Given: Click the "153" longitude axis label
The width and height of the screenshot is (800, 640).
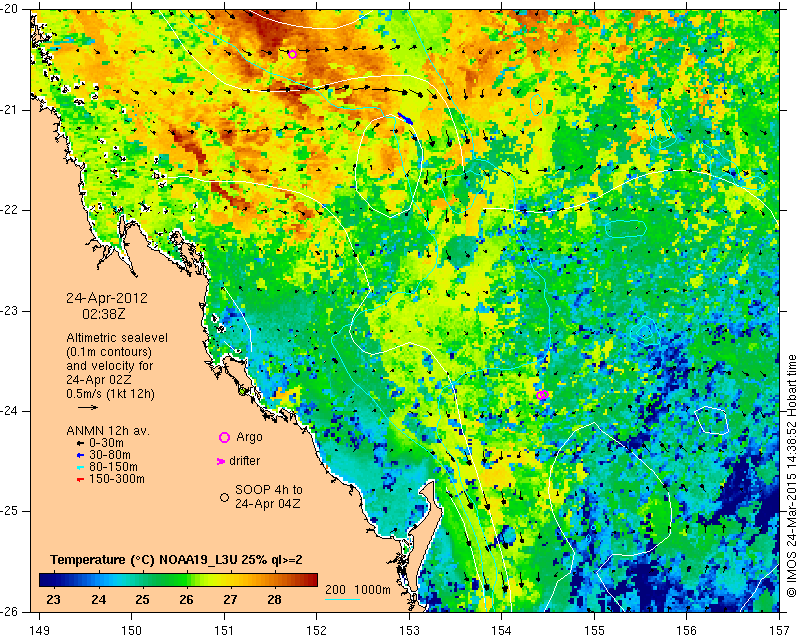Looking at the screenshot, I should [x=409, y=630].
